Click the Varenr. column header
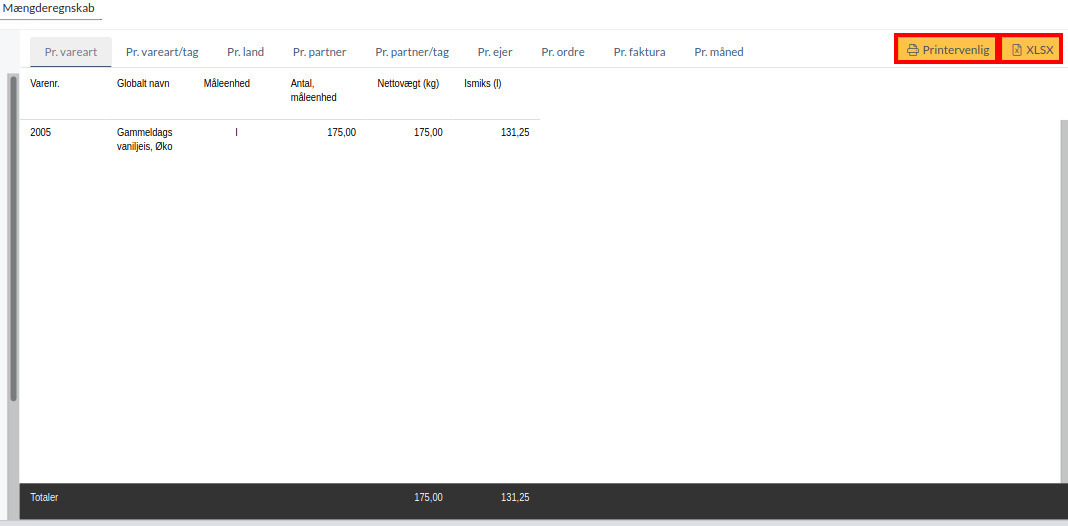Screen dimensions: 1068x526 (x=45, y=84)
